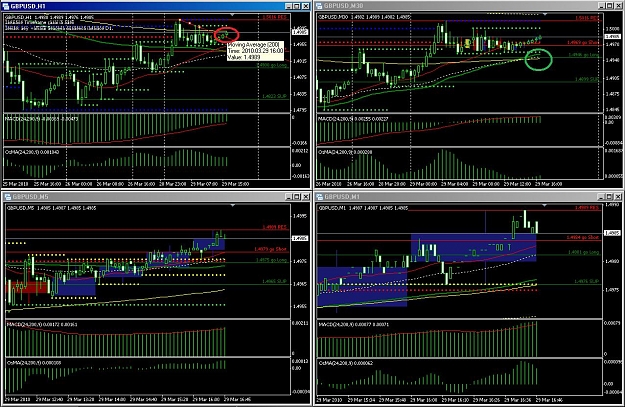Viewport: 625px width, 407px height.
Task: Click the GBPUSD,H1 window title icon
Action: coord(6,6)
